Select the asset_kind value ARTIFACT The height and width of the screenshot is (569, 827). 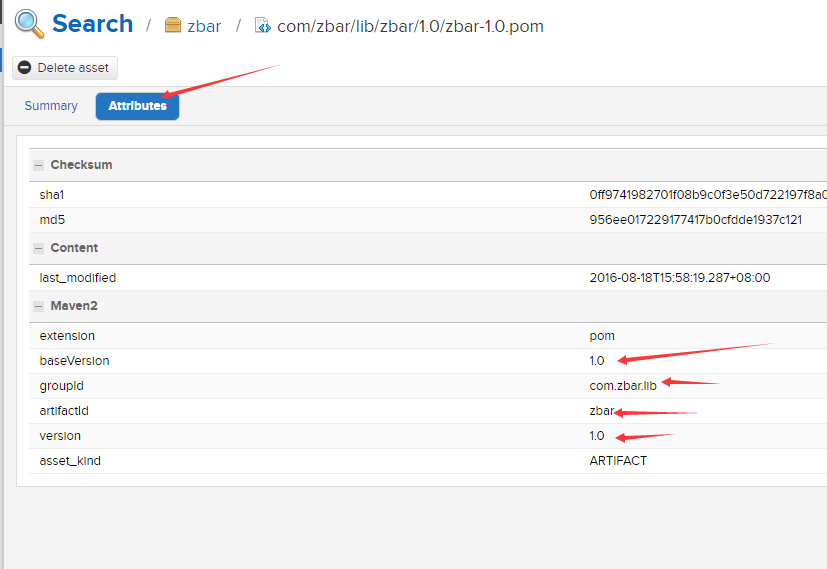(x=618, y=460)
